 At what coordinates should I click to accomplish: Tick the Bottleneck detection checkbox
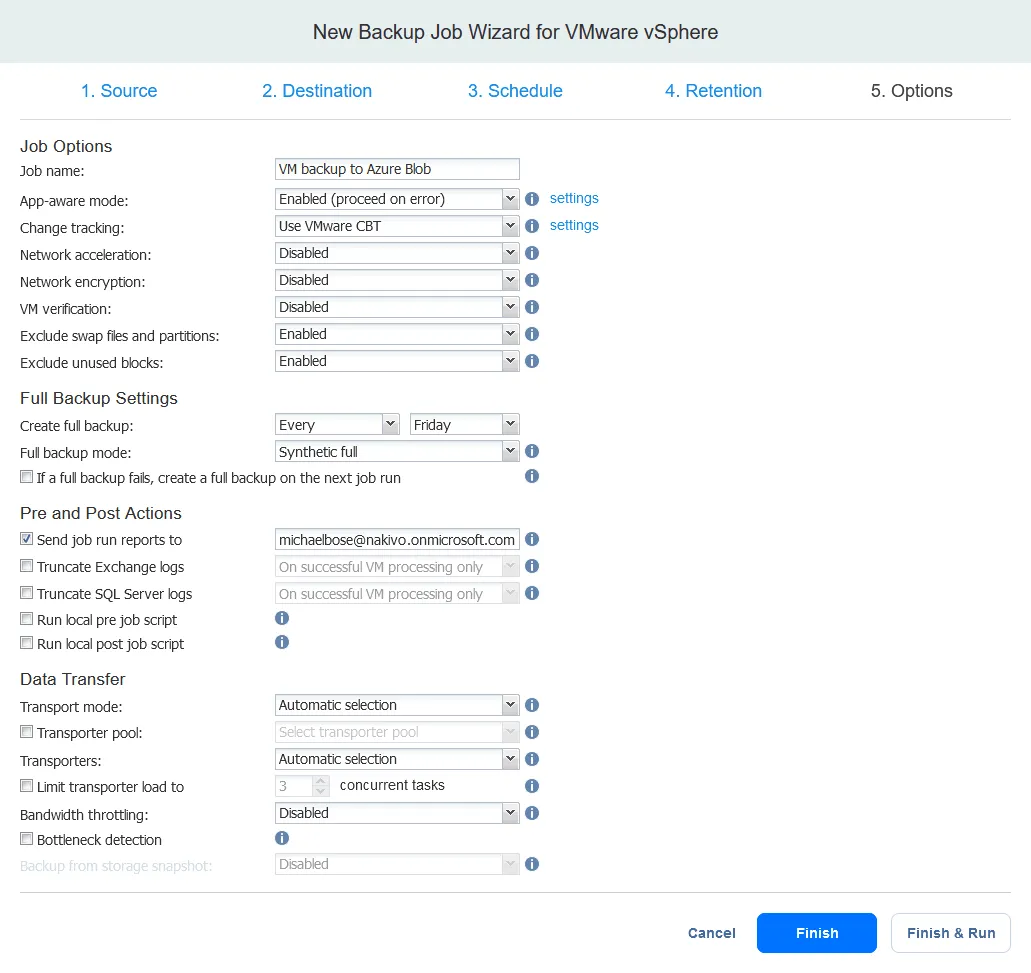coord(27,840)
